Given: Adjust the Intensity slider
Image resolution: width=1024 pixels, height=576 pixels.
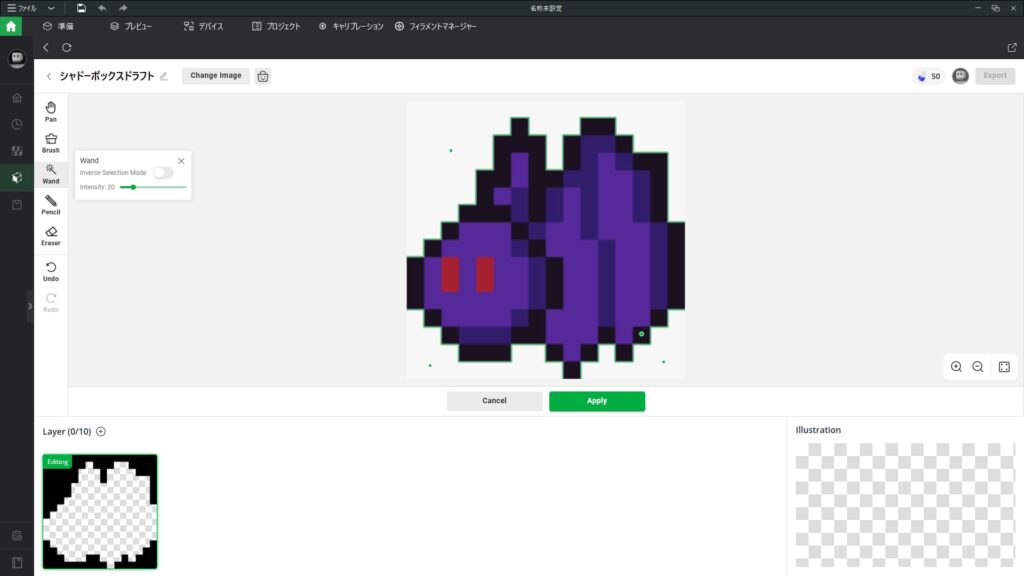Looking at the screenshot, I should click(153, 187).
